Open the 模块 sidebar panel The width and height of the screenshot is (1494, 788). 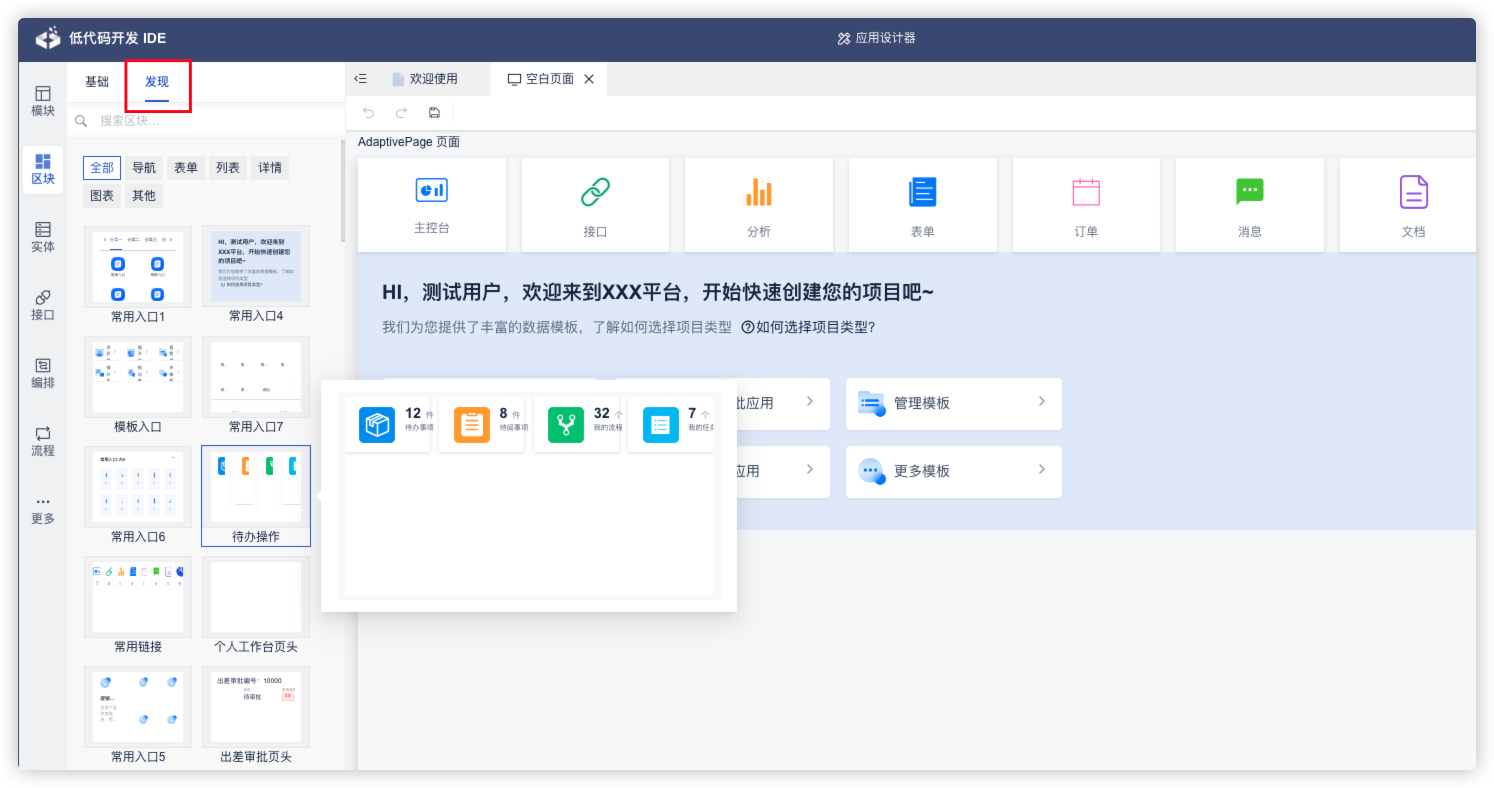[x=43, y=101]
